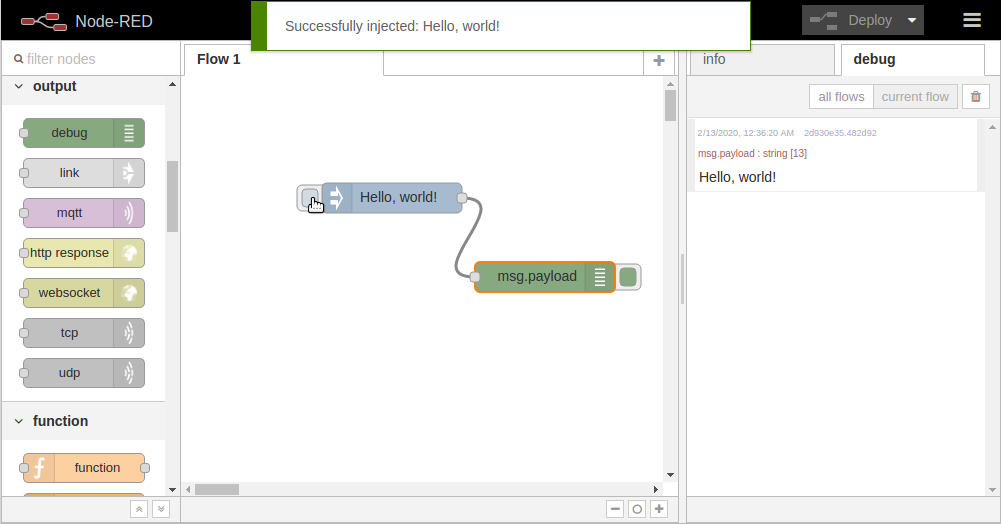The image size is (1001, 524).
Task: Reset canvas zoom with circle button
Action: pos(636,509)
